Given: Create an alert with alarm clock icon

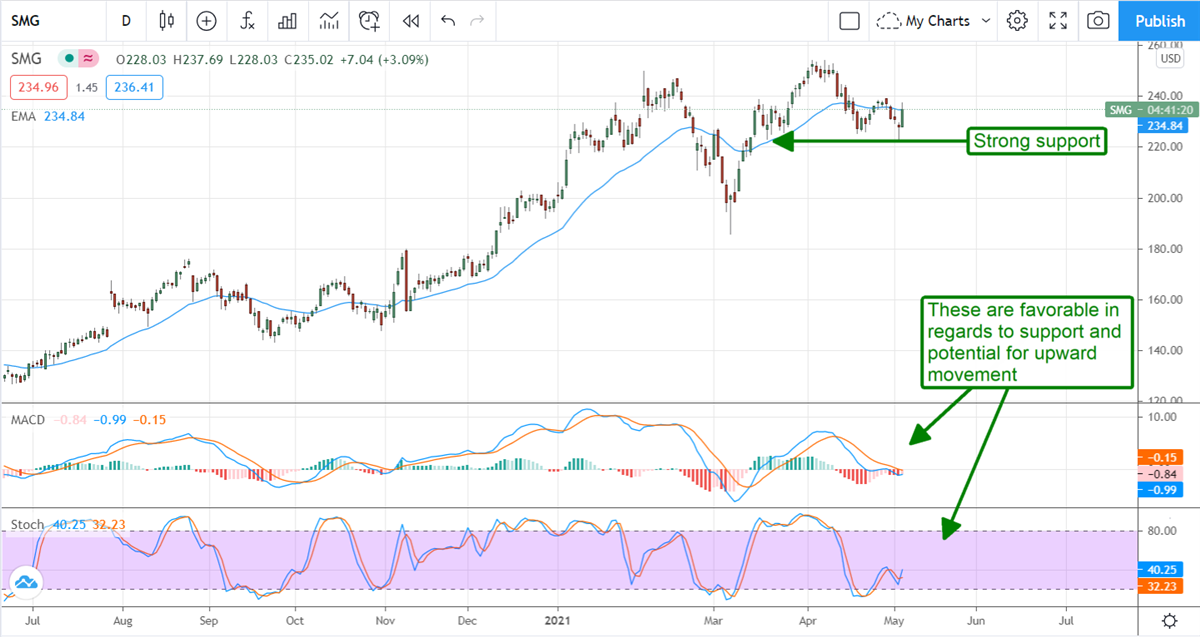Looking at the screenshot, I should tap(370, 20).
